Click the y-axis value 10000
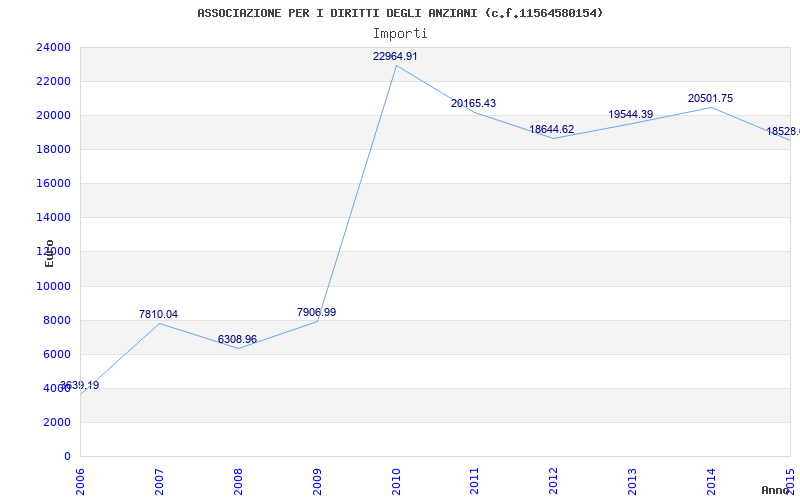Screen dimensions: 800x500 tap(53, 286)
